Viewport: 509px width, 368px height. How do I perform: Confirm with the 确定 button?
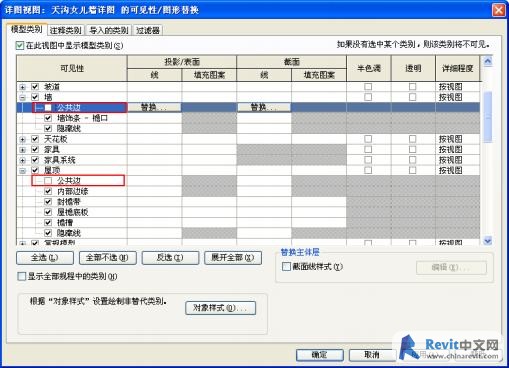(x=319, y=355)
